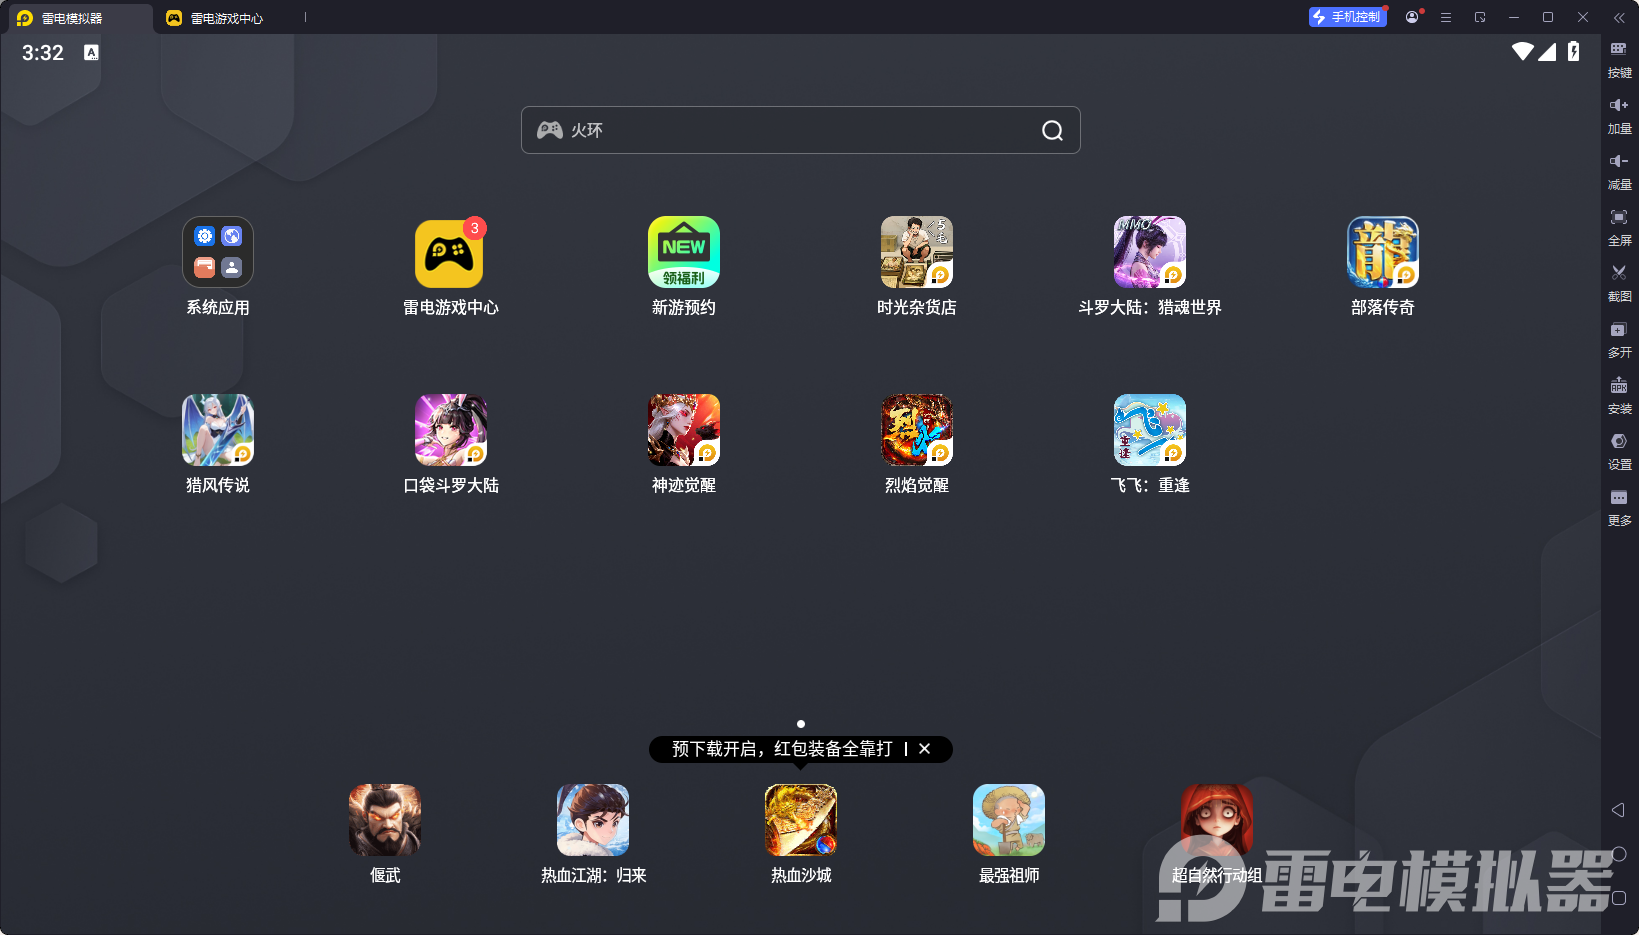
Task: Click the 预下载开启，红包装备全靠打 promo text
Action: 782,749
